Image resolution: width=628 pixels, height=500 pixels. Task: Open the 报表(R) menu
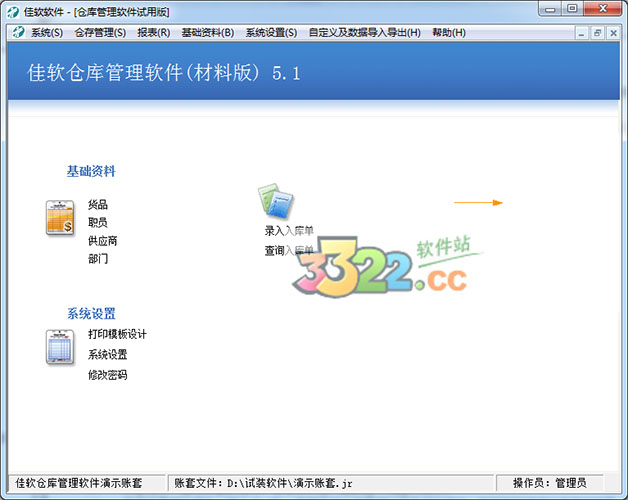153,32
